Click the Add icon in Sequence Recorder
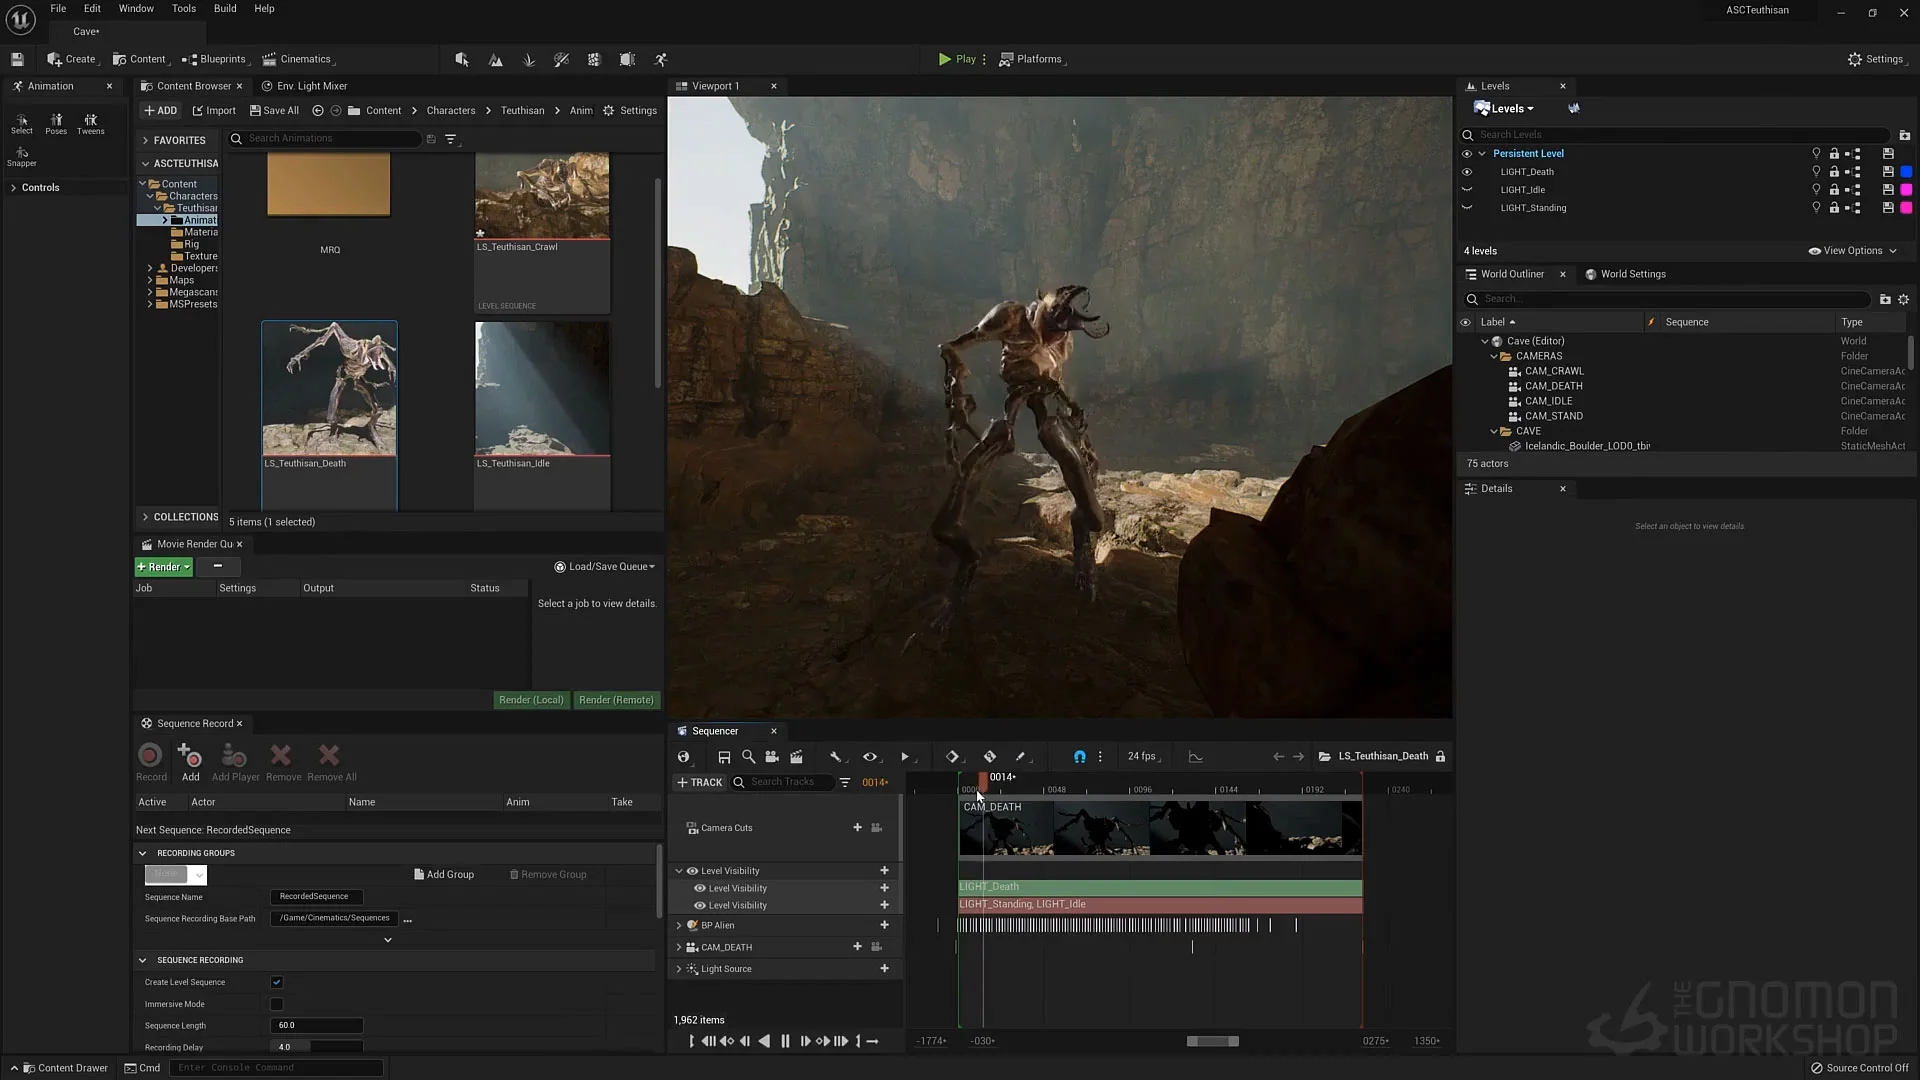Image resolution: width=1920 pixels, height=1080 pixels. click(x=190, y=762)
